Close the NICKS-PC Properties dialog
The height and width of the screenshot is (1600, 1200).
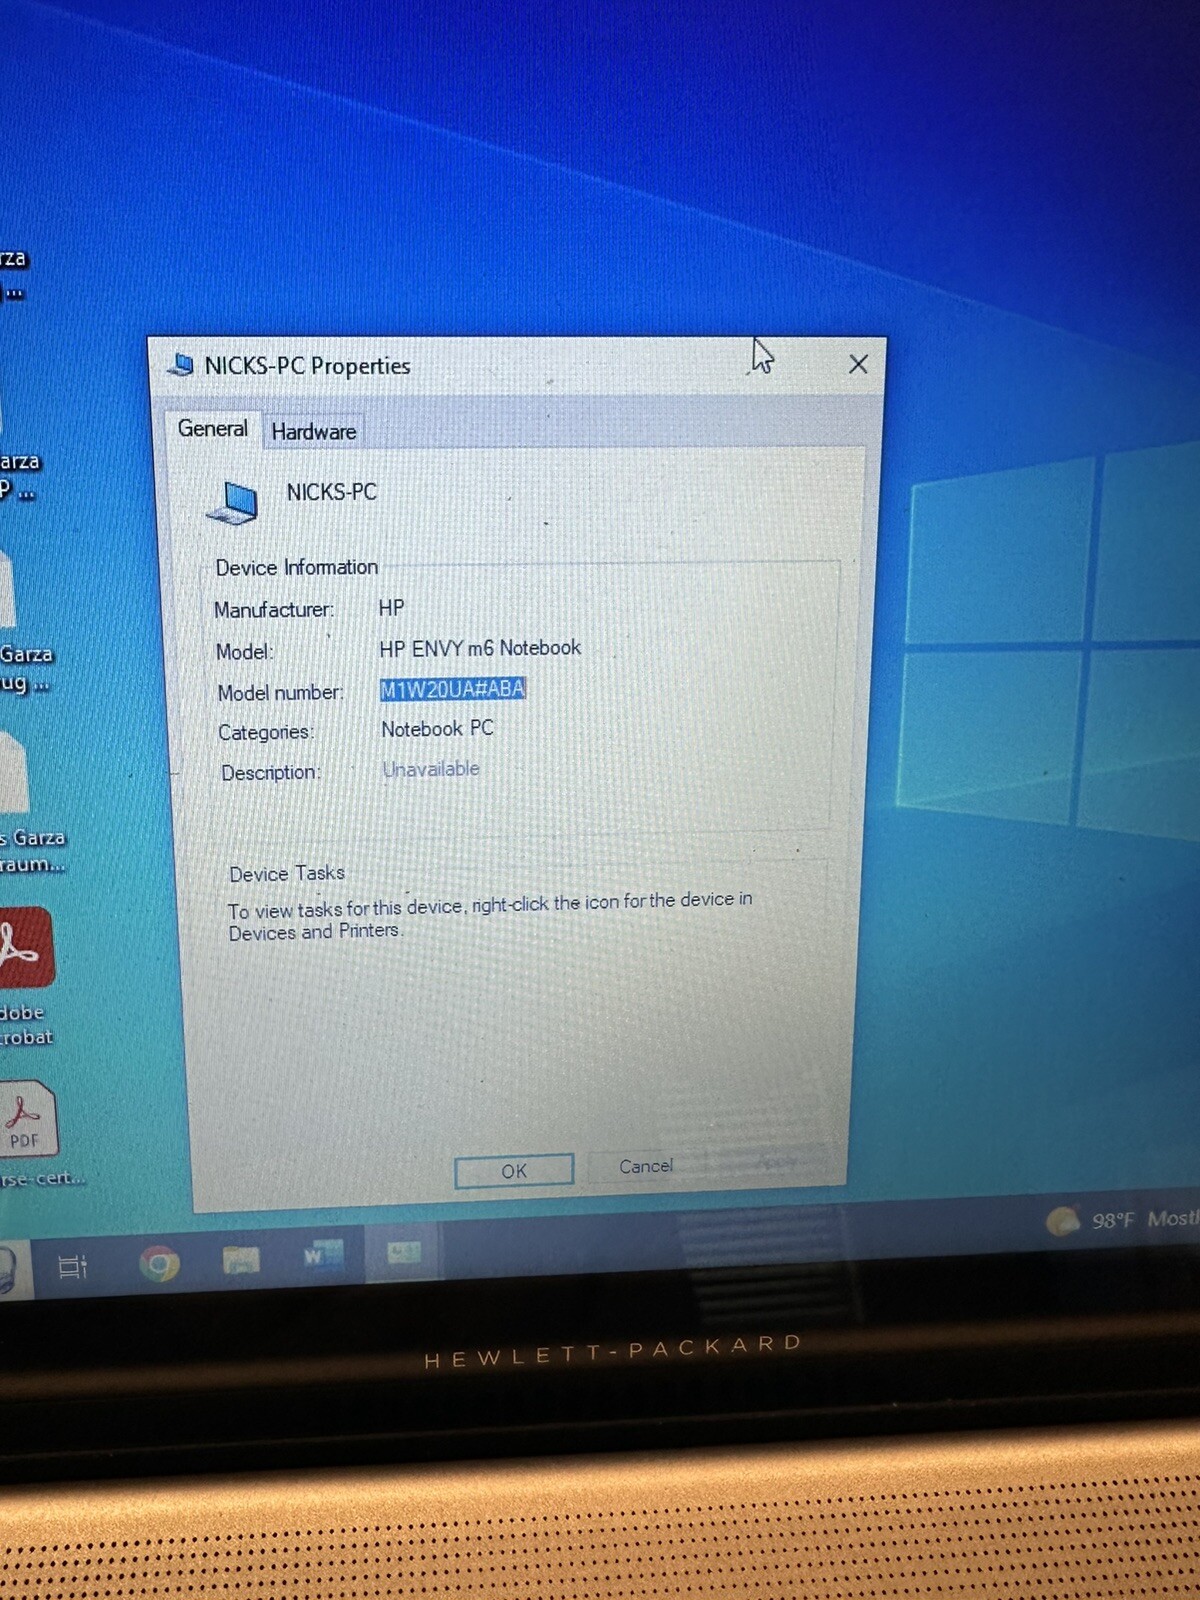[x=858, y=364]
